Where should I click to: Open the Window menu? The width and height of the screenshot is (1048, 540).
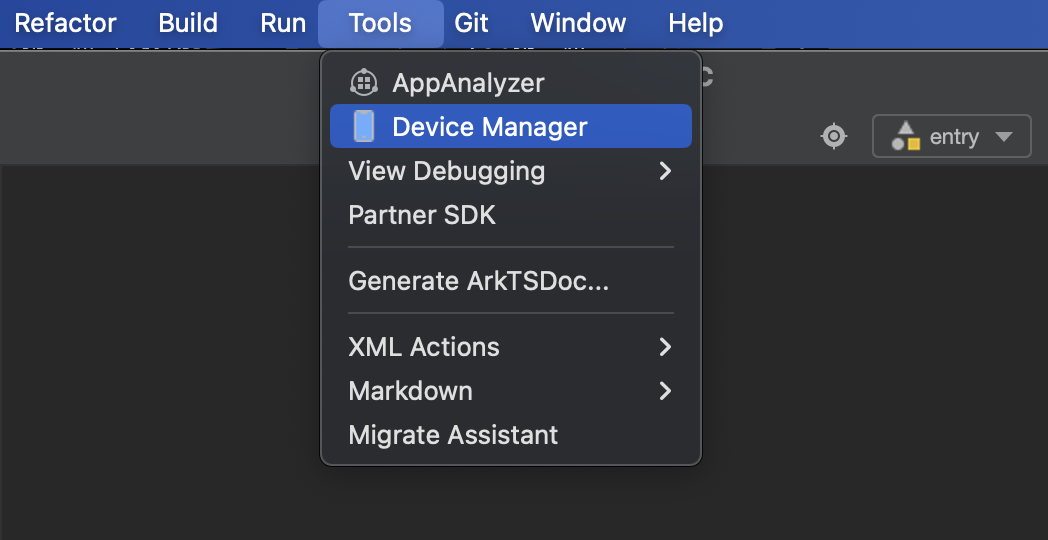[x=578, y=23]
